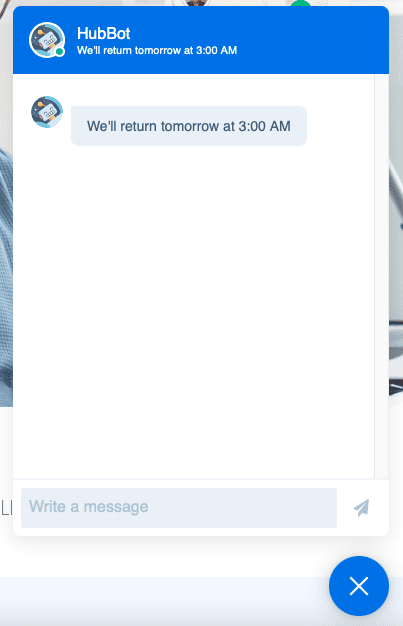Screen dimensions: 403x626
Task: Click the robot avatar beside the message
Action: 47,112
